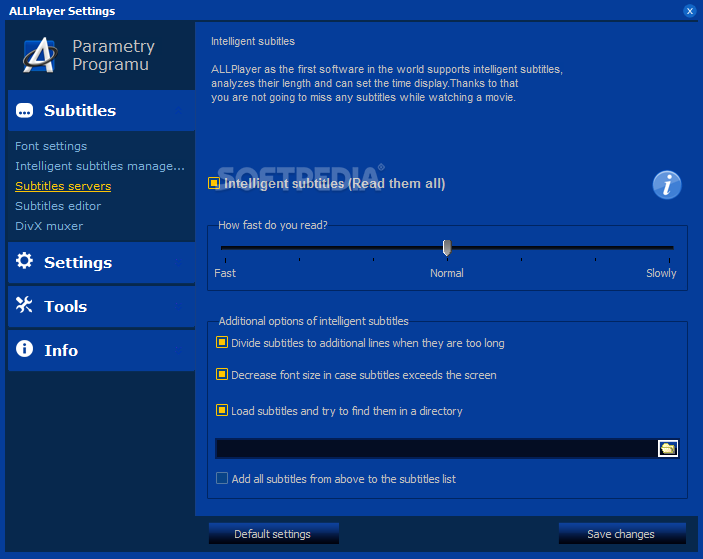The image size is (703, 559).
Task: Click the reading speed slider handle
Action: [x=447, y=247]
